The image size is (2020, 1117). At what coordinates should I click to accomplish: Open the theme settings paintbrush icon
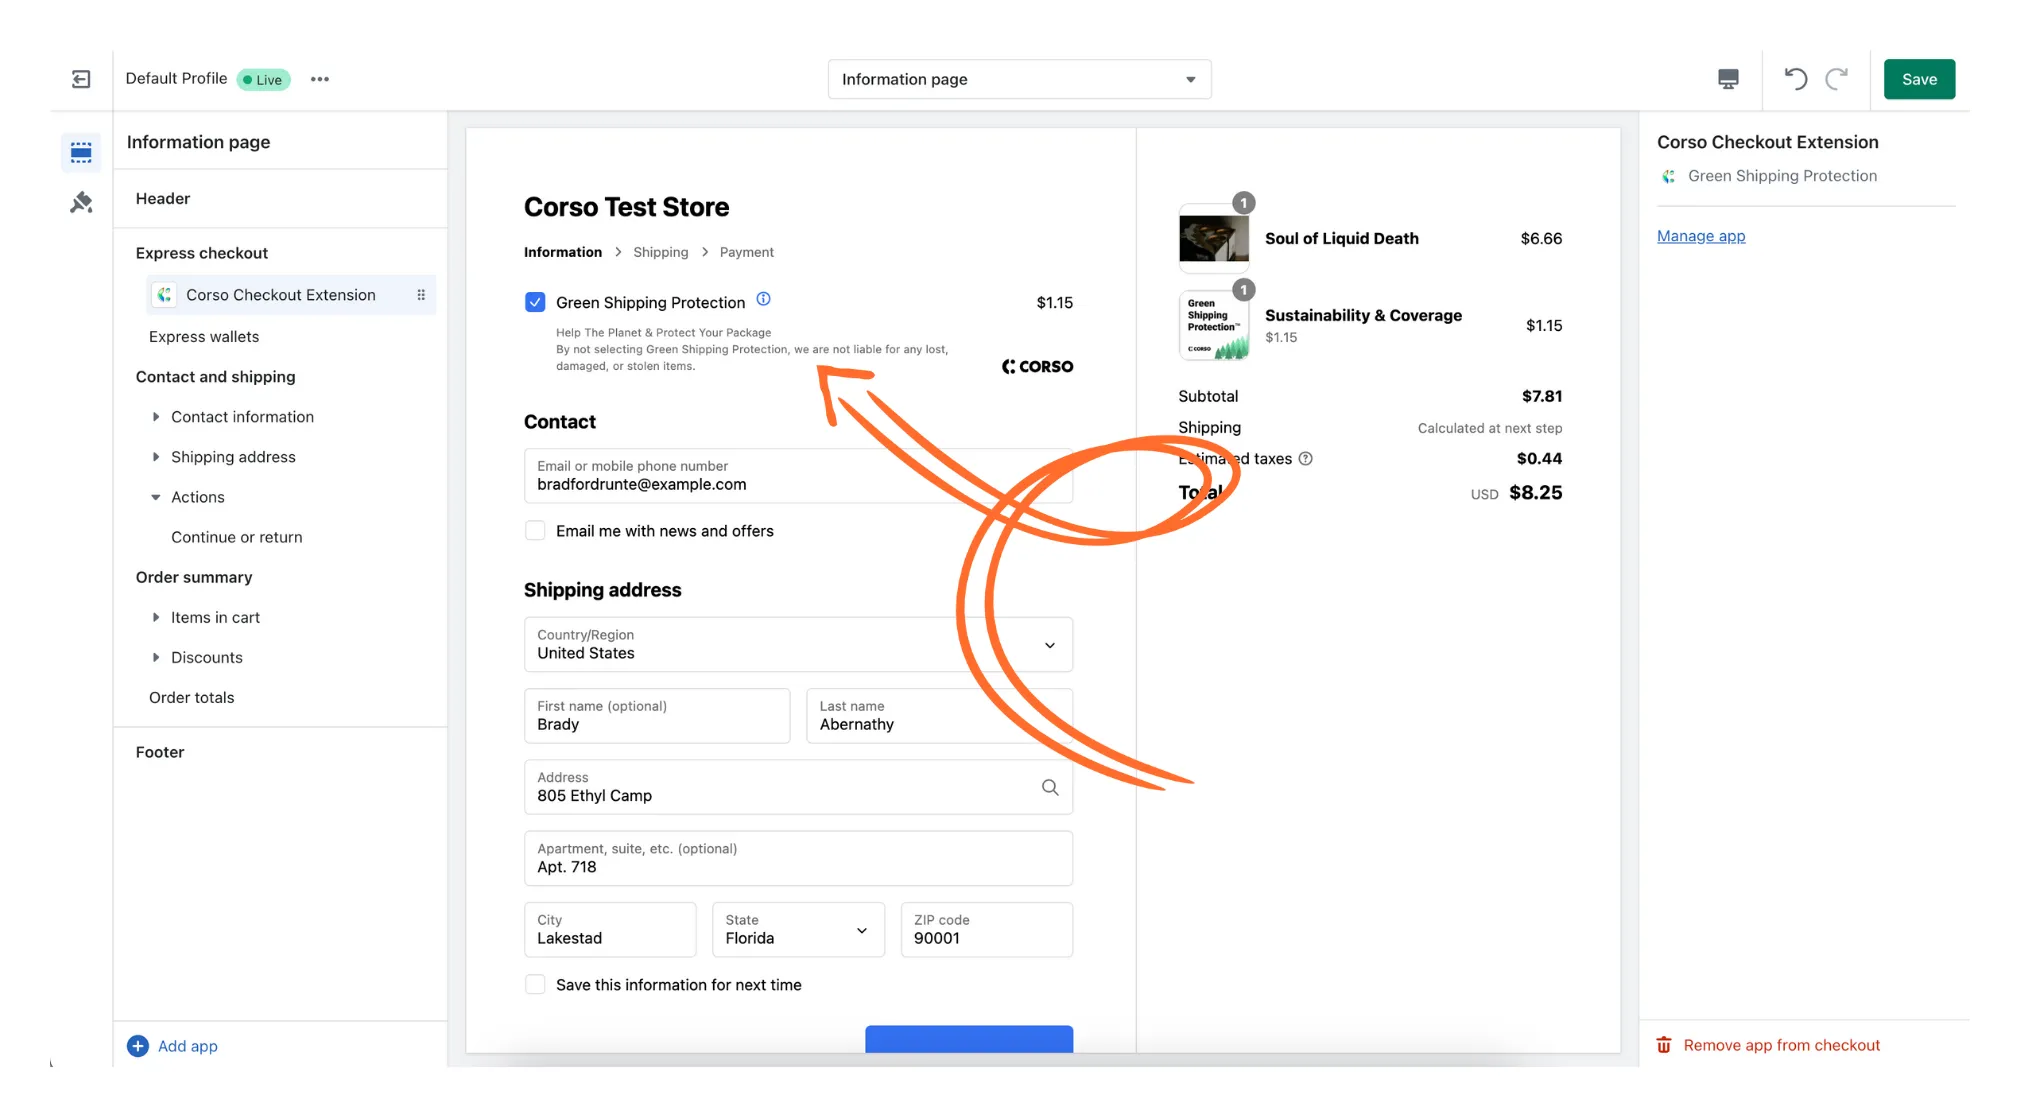coord(81,203)
